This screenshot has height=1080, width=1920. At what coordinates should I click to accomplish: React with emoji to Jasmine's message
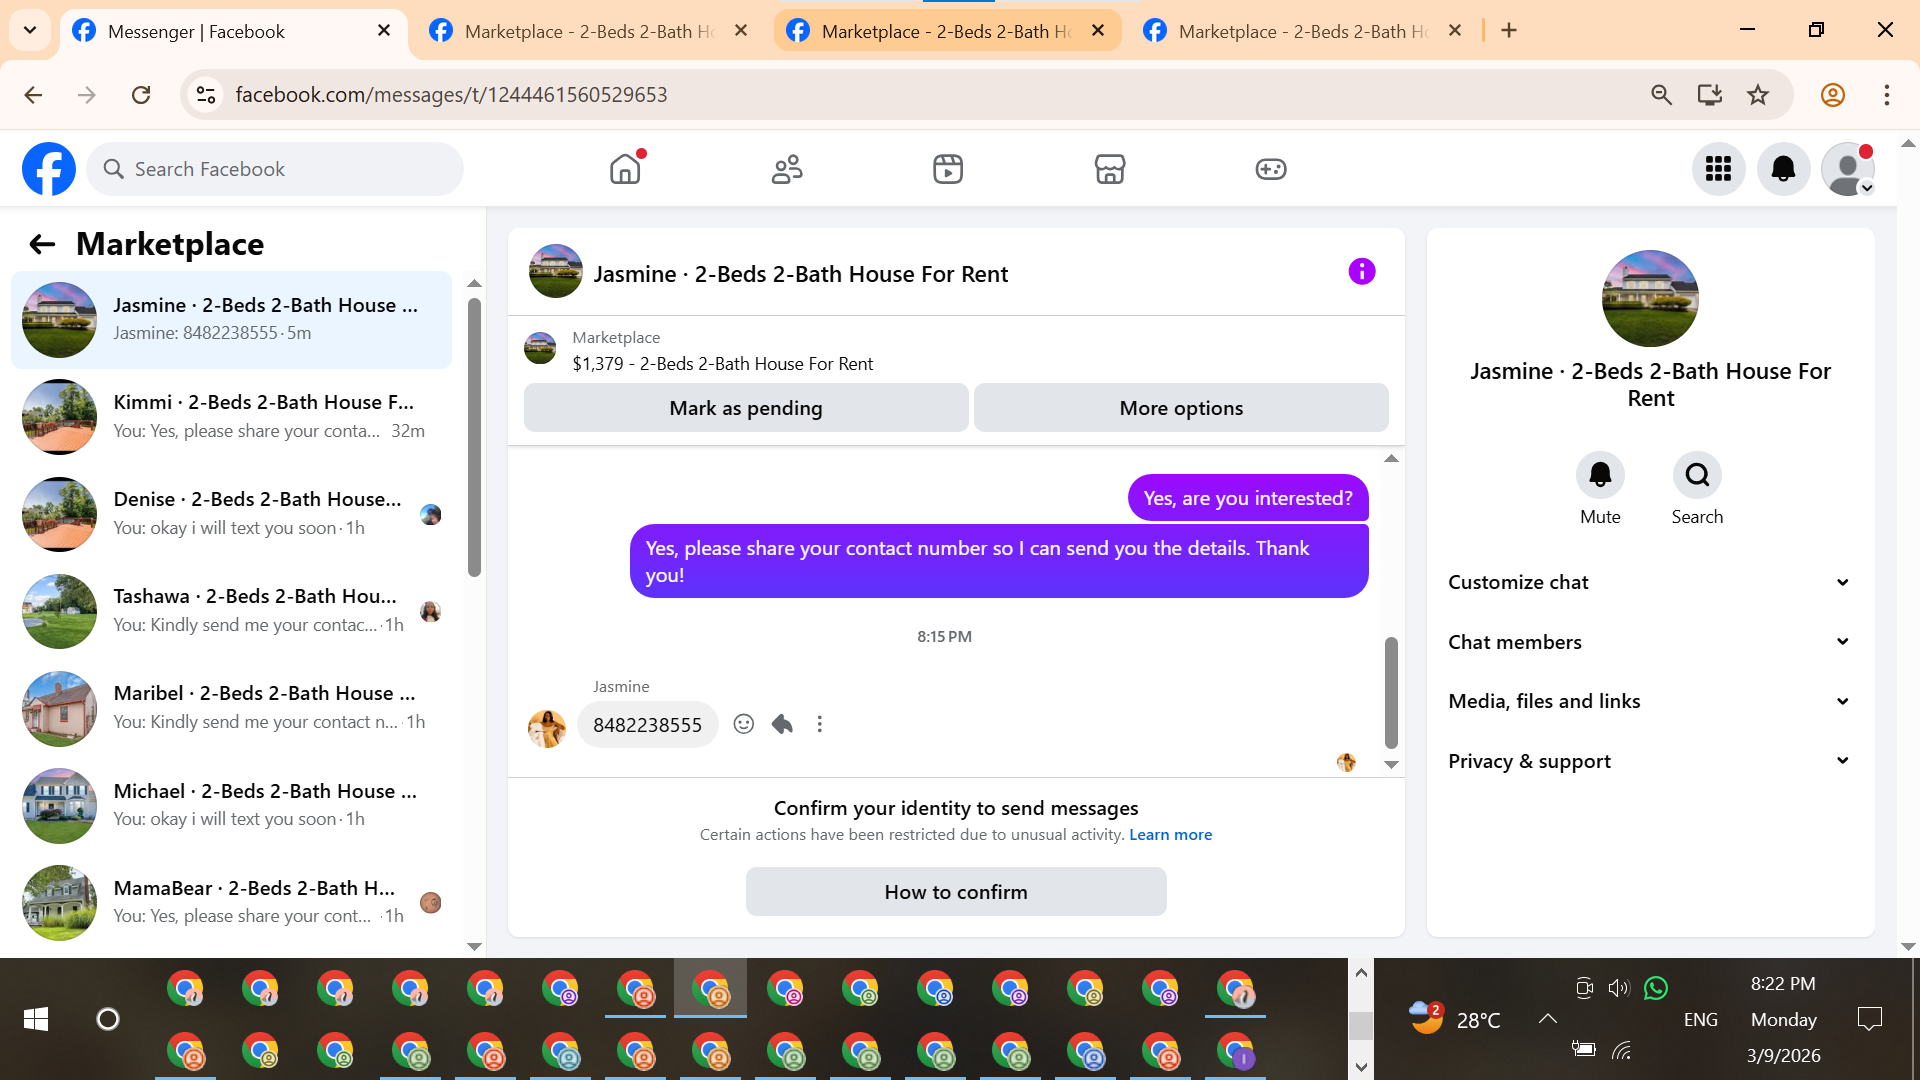pyautogui.click(x=743, y=724)
